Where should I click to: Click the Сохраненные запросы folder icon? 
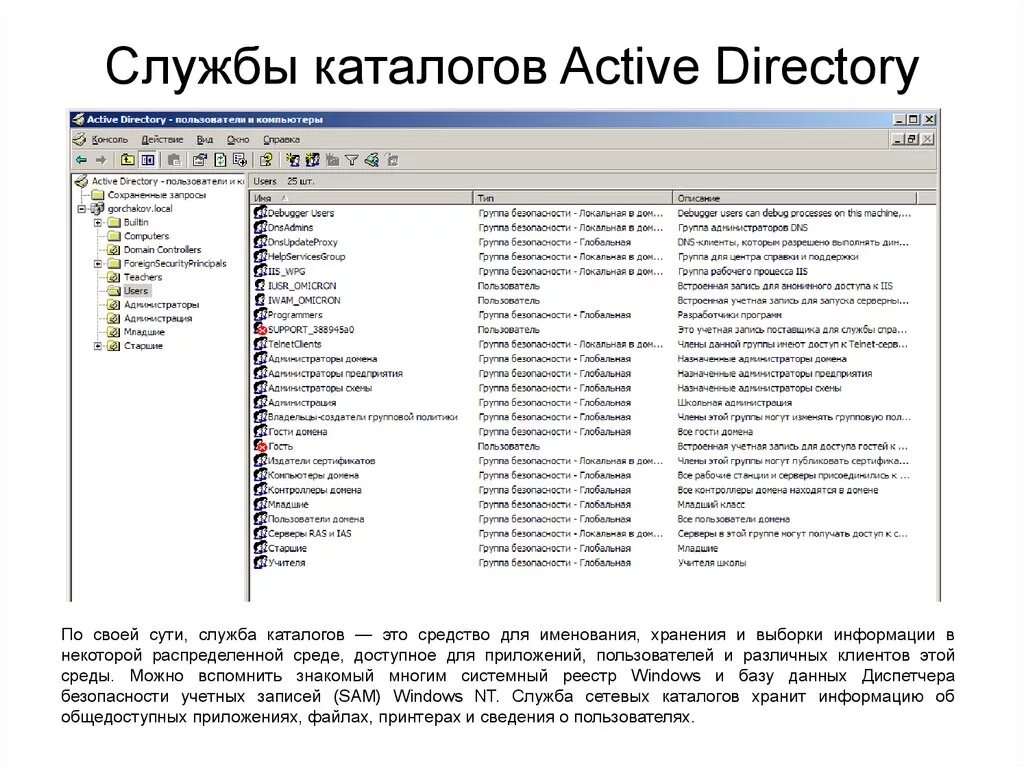pos(97,195)
